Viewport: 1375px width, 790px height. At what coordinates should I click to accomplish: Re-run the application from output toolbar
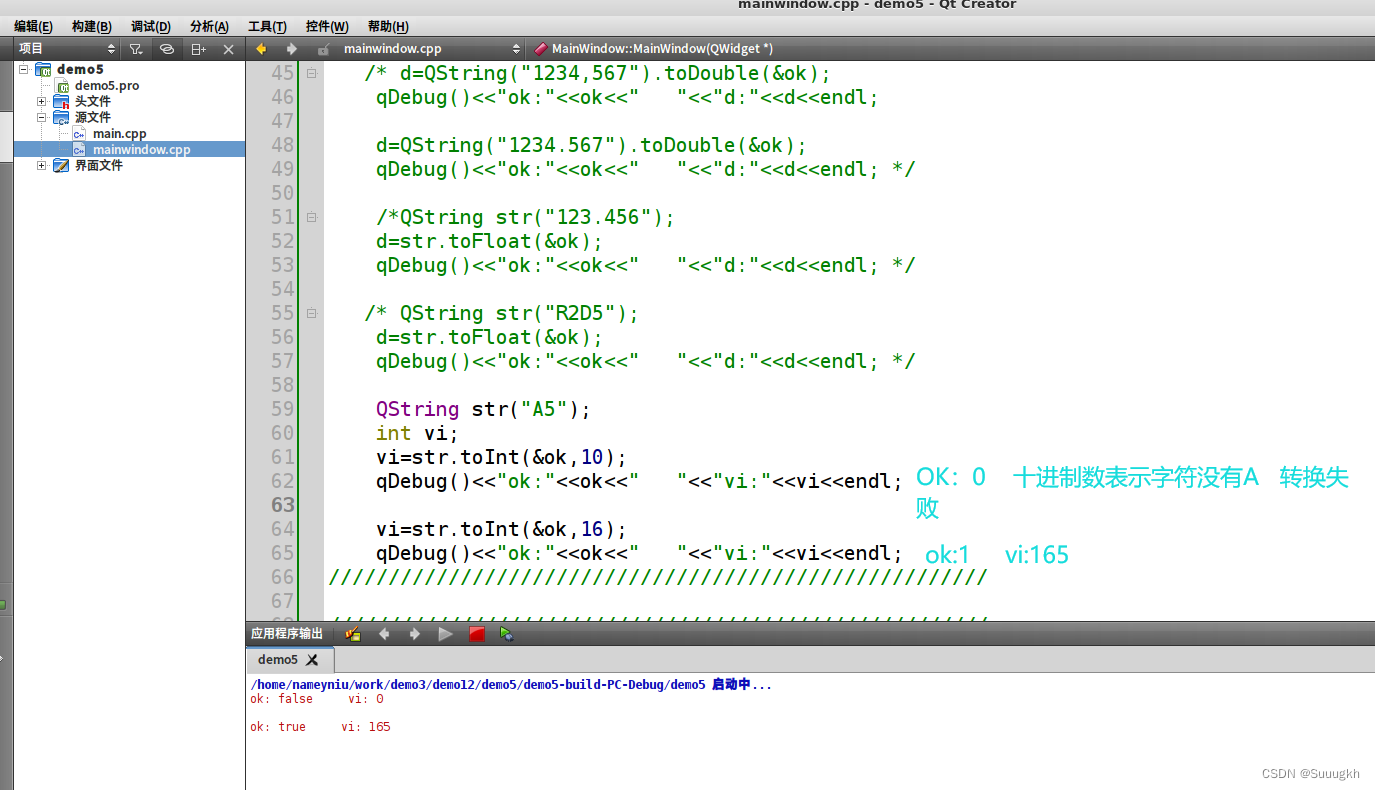click(445, 633)
